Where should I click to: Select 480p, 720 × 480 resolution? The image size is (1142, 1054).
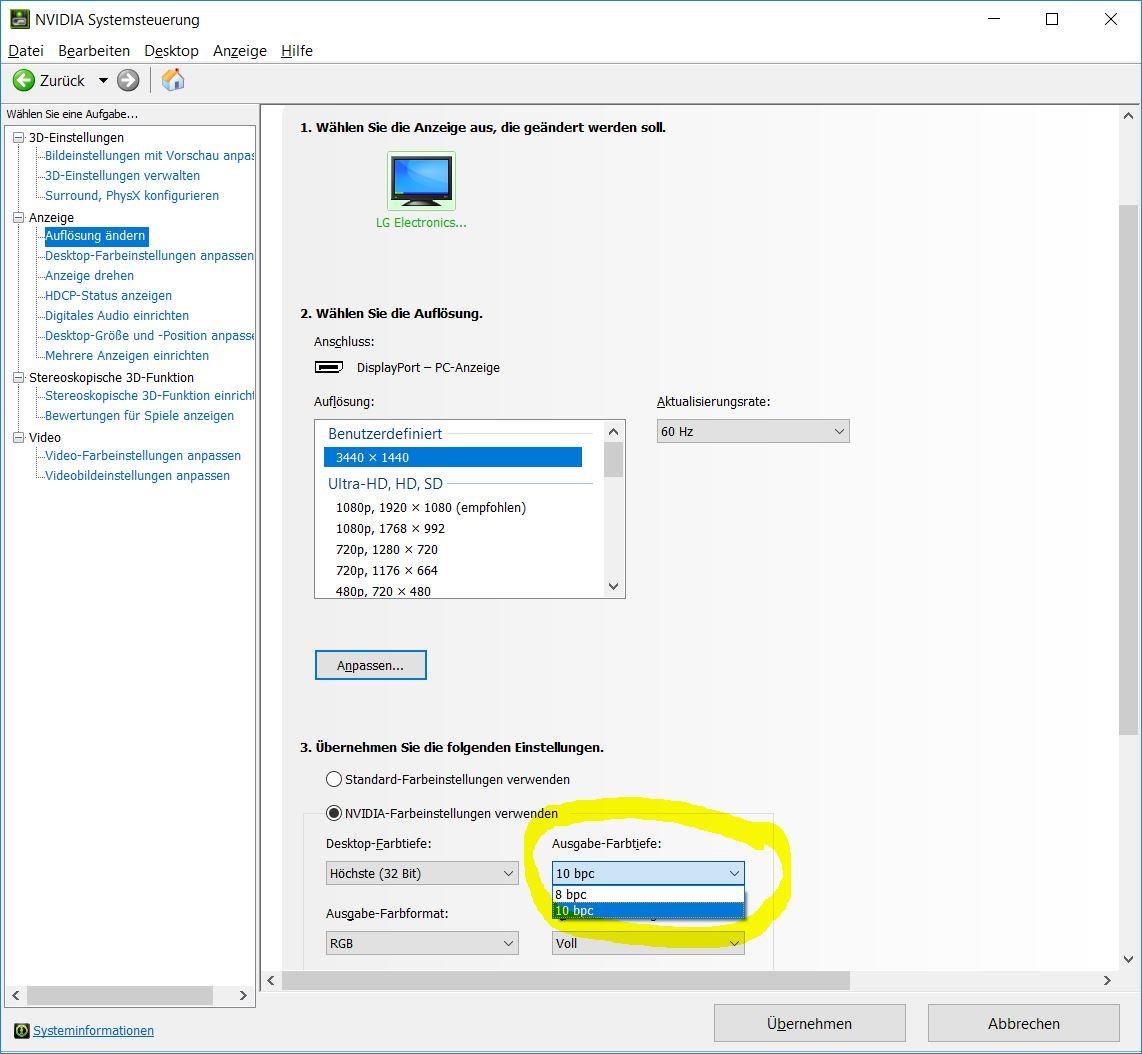(383, 591)
